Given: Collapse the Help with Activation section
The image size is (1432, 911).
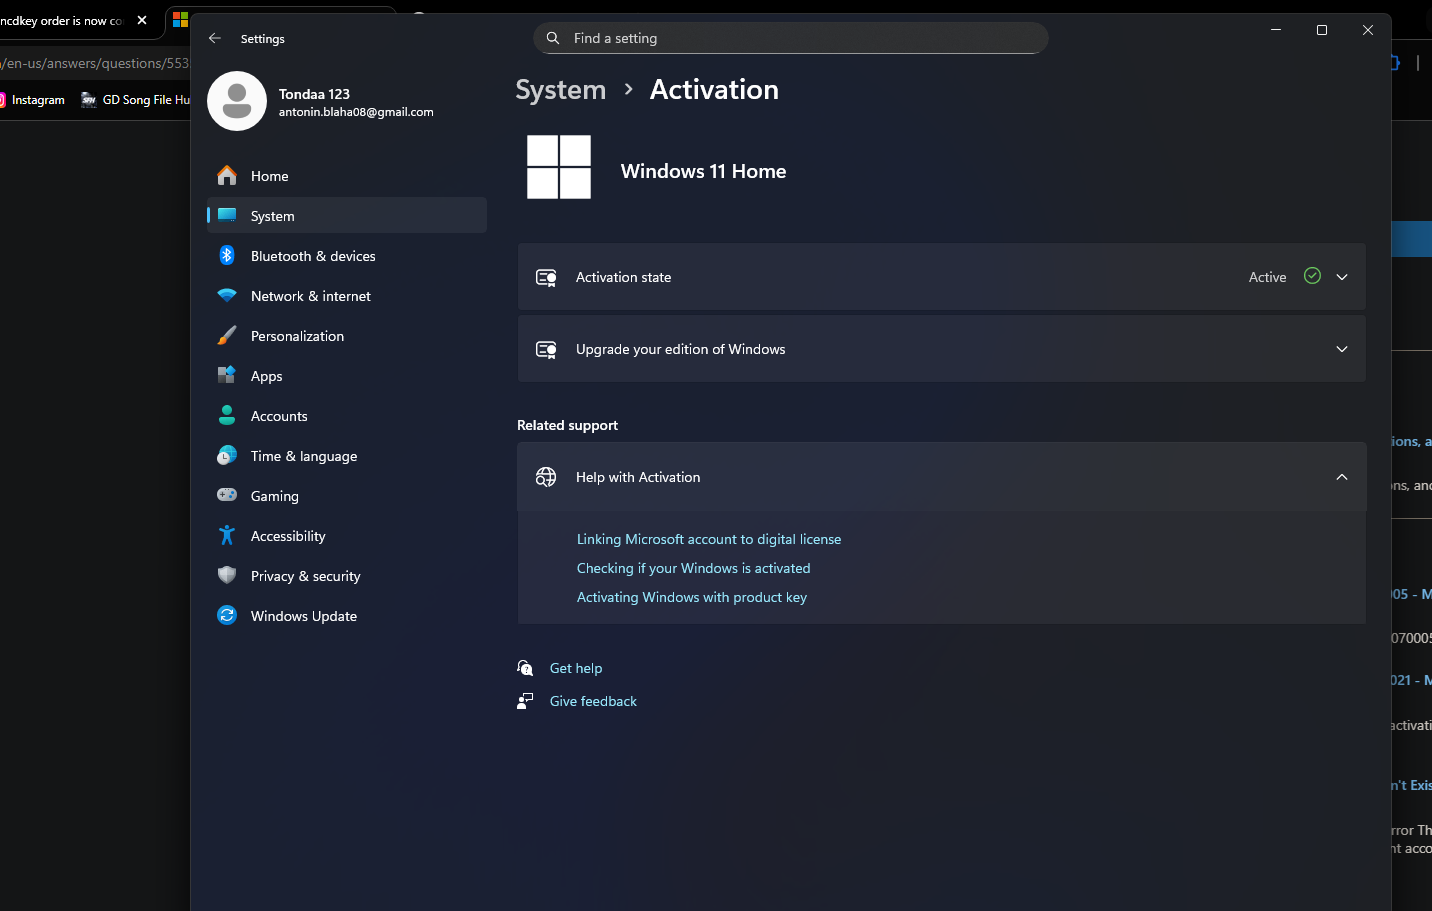Looking at the screenshot, I should pyautogui.click(x=1342, y=477).
